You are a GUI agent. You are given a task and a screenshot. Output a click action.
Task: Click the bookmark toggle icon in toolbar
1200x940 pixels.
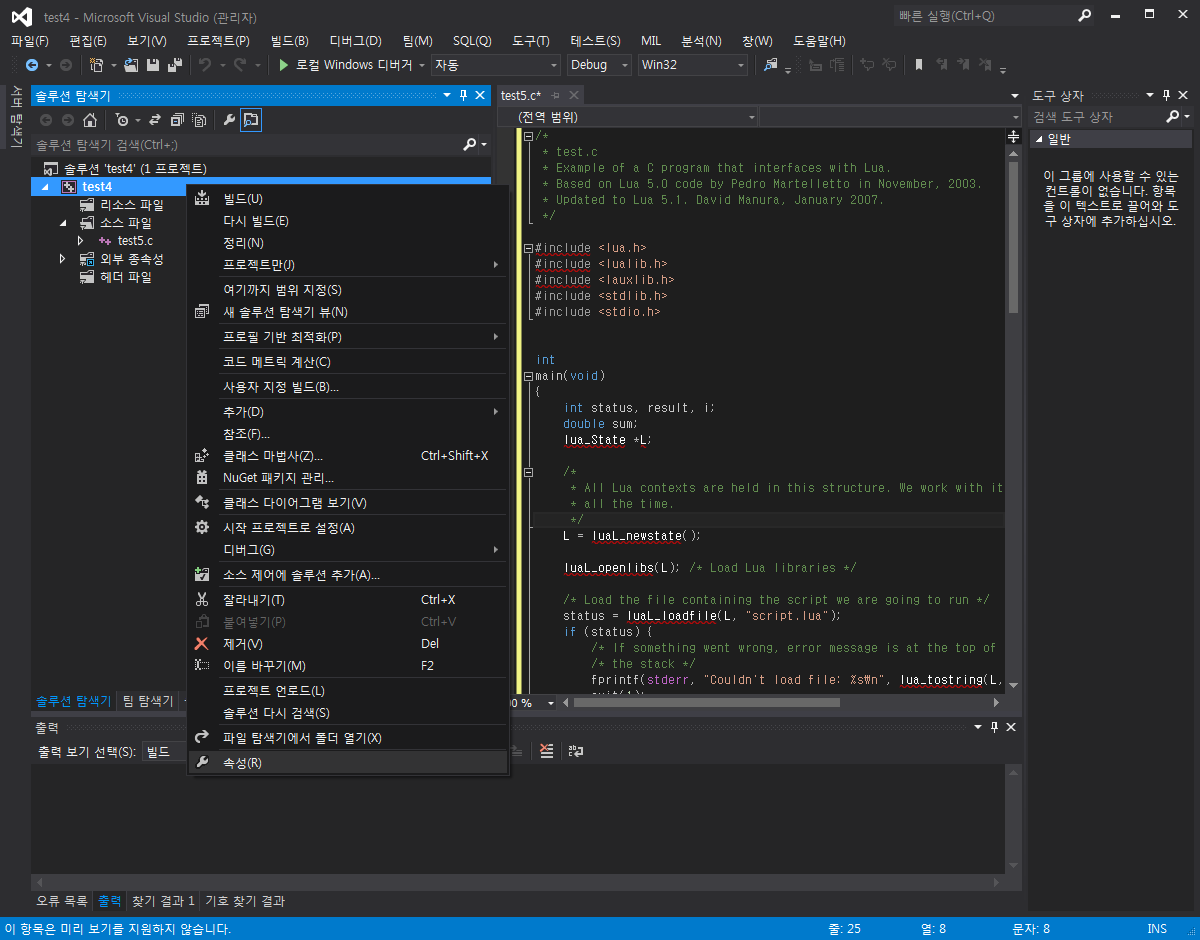pyautogui.click(x=919, y=65)
